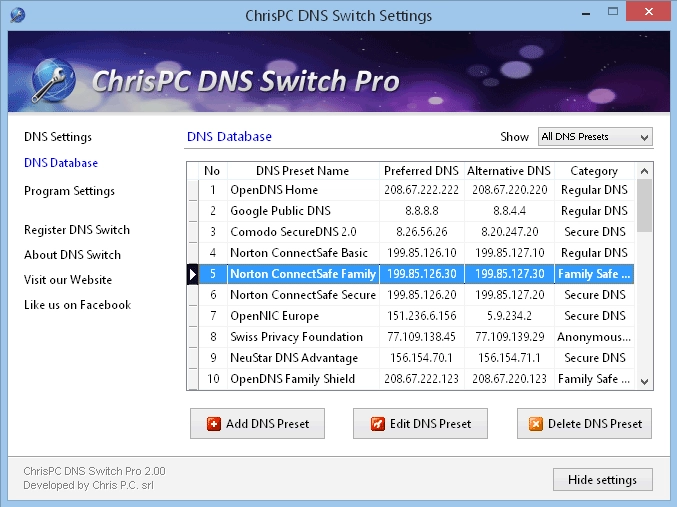
Task: Click the red plus icon on Add DNS Preset
Action: pos(214,424)
